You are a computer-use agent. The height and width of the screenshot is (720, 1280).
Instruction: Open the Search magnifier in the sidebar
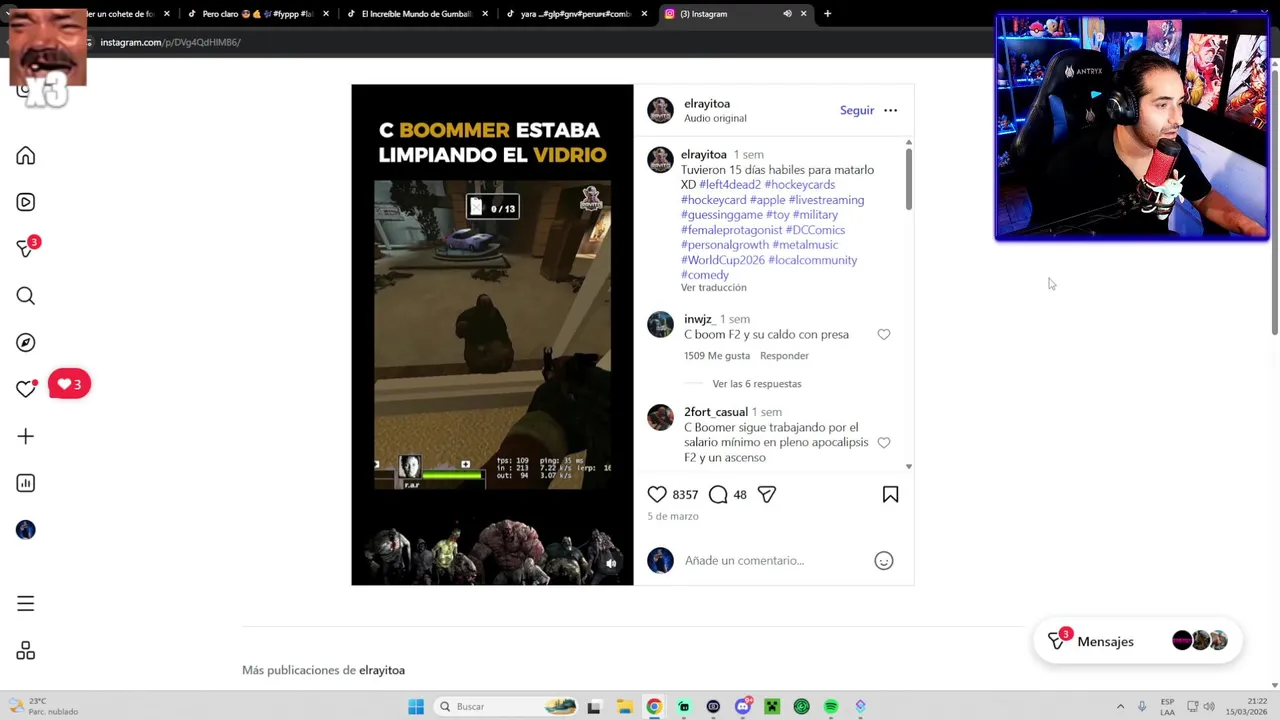pos(26,296)
